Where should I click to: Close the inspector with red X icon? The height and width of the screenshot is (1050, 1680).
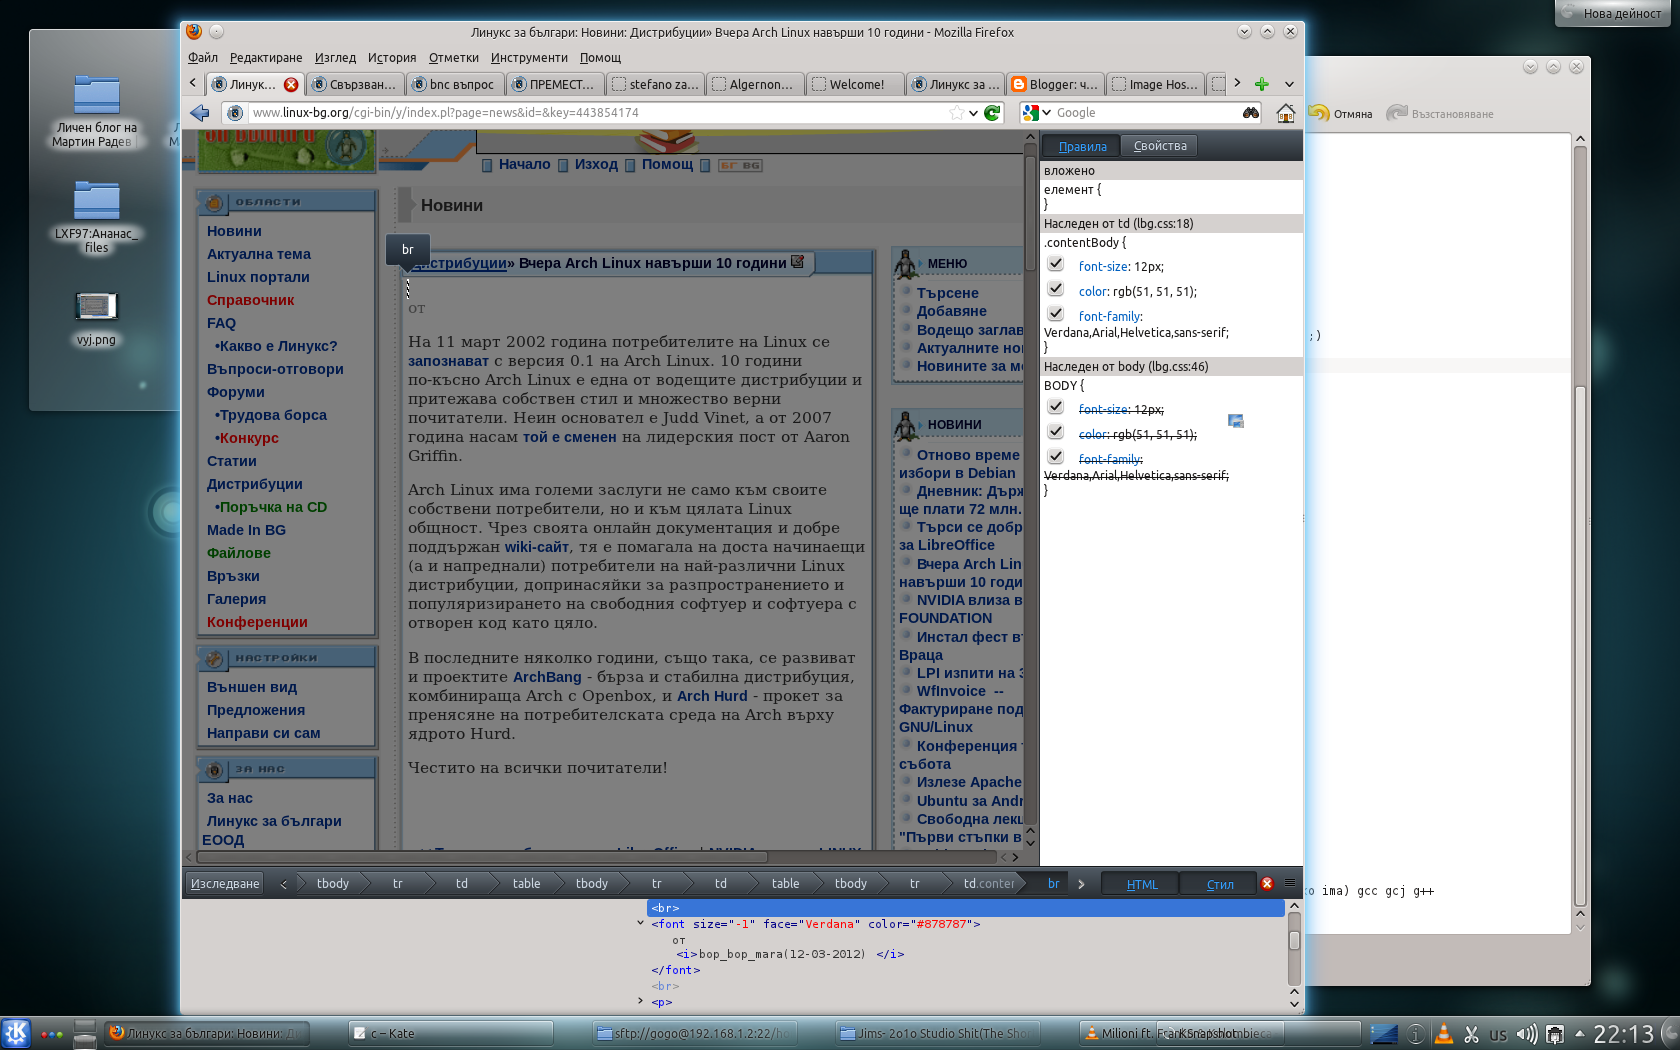coord(1267,883)
